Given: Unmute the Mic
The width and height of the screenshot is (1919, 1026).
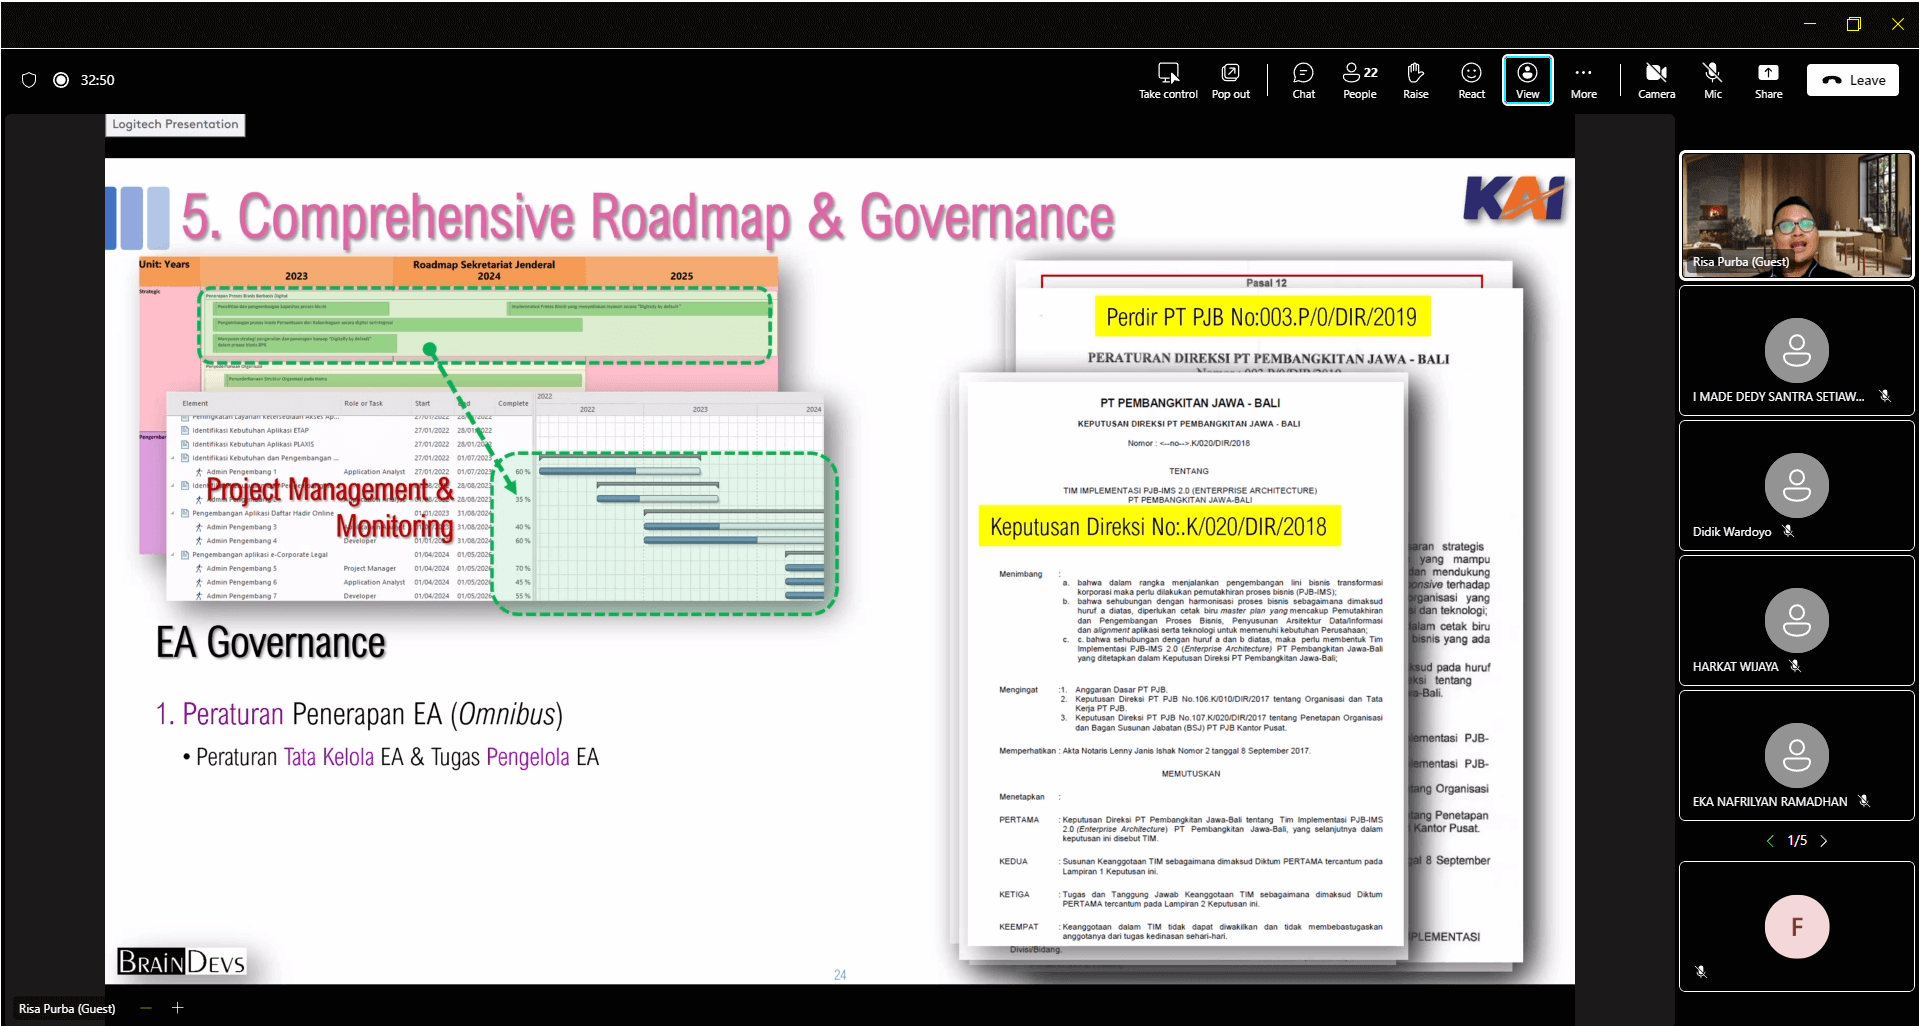Looking at the screenshot, I should [1713, 80].
